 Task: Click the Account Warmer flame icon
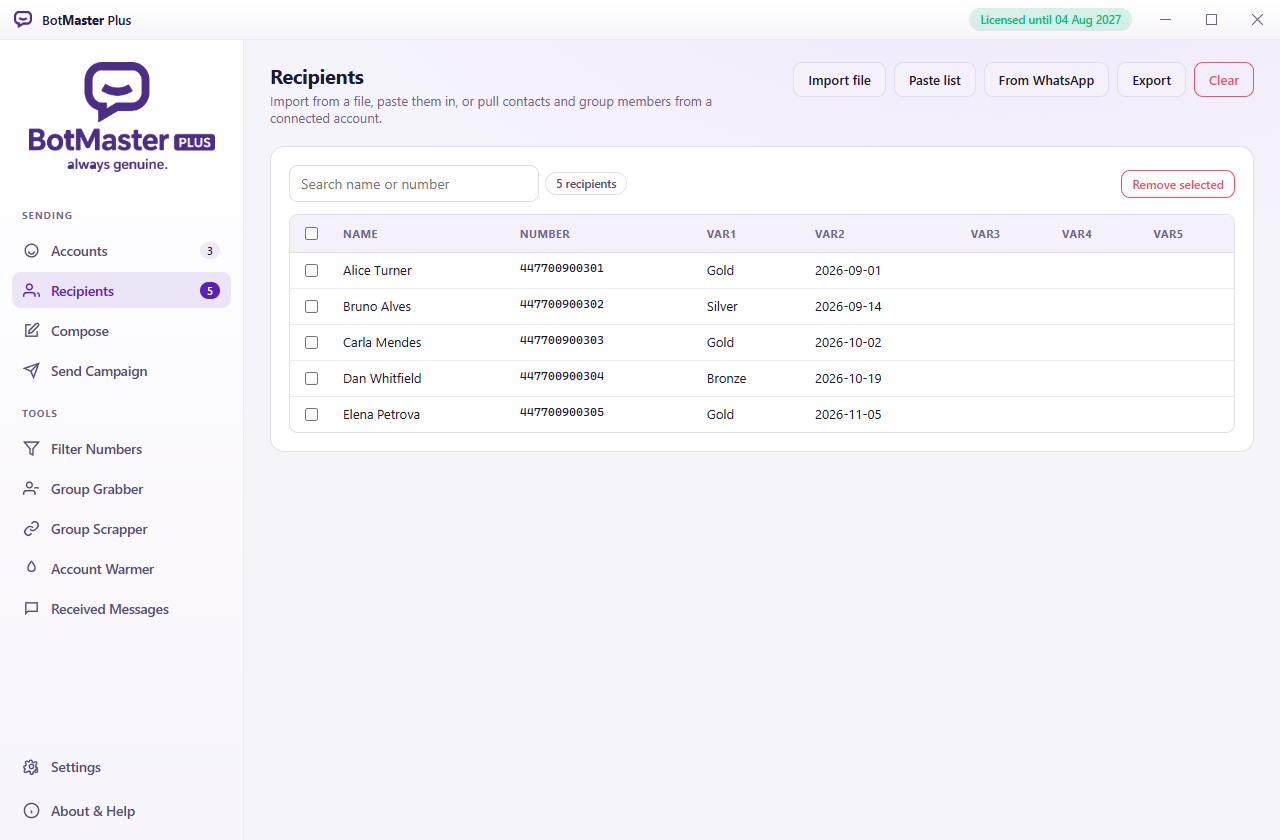click(x=32, y=569)
